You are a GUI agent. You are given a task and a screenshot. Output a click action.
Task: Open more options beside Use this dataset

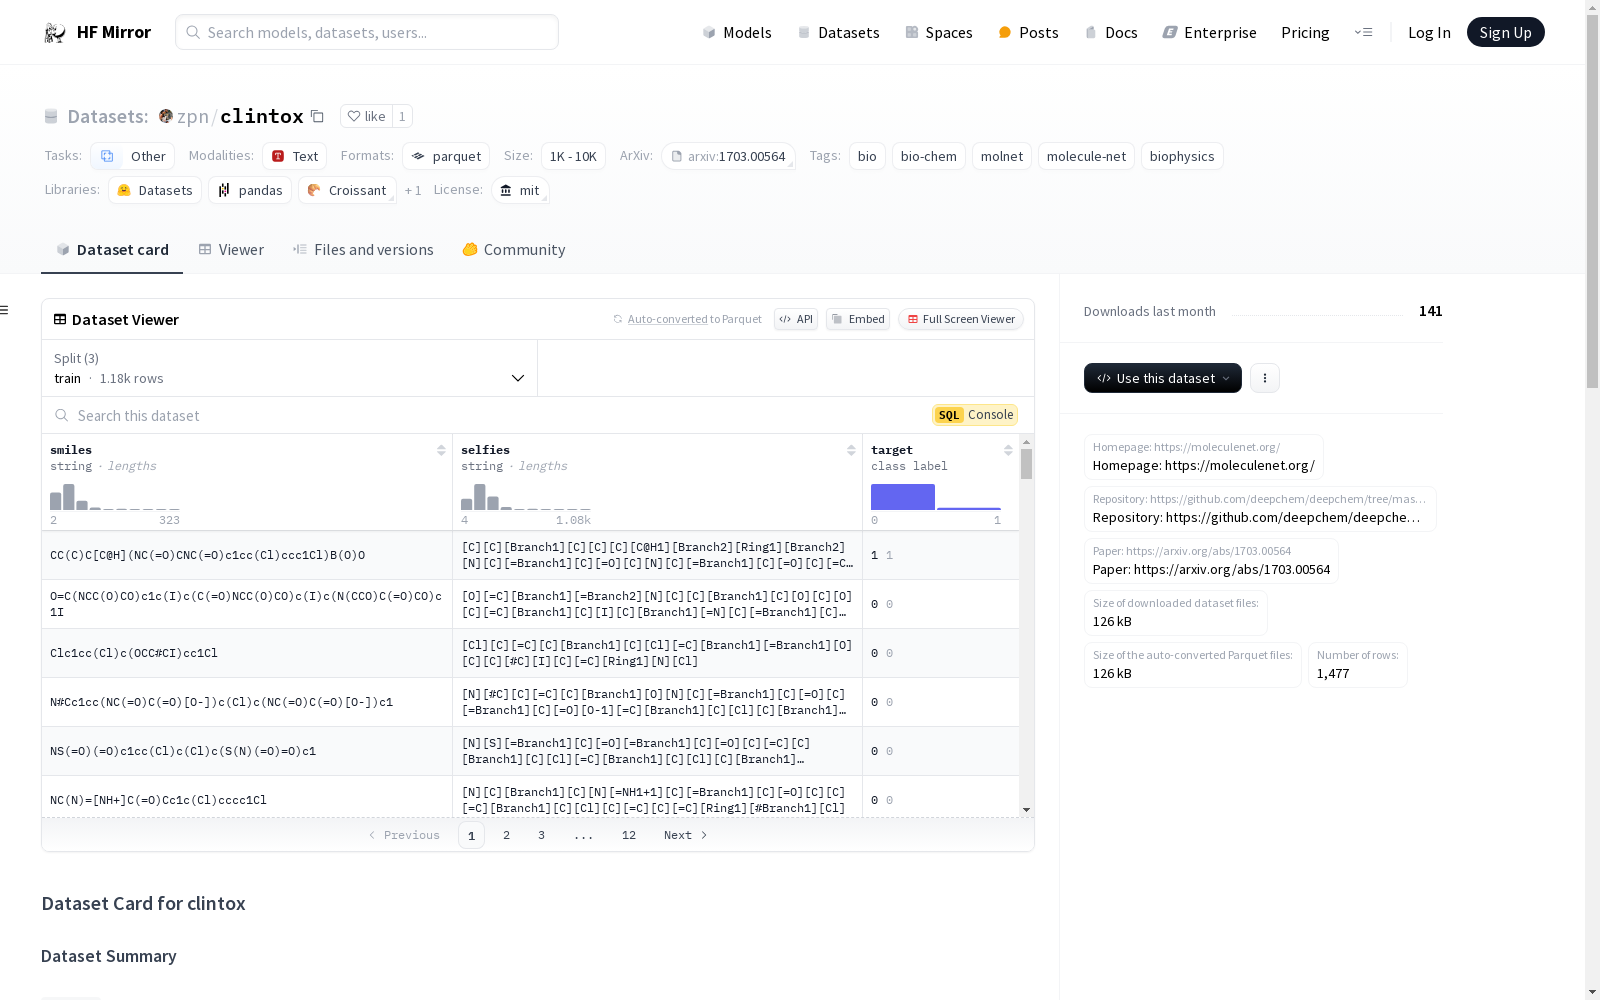pyautogui.click(x=1265, y=378)
